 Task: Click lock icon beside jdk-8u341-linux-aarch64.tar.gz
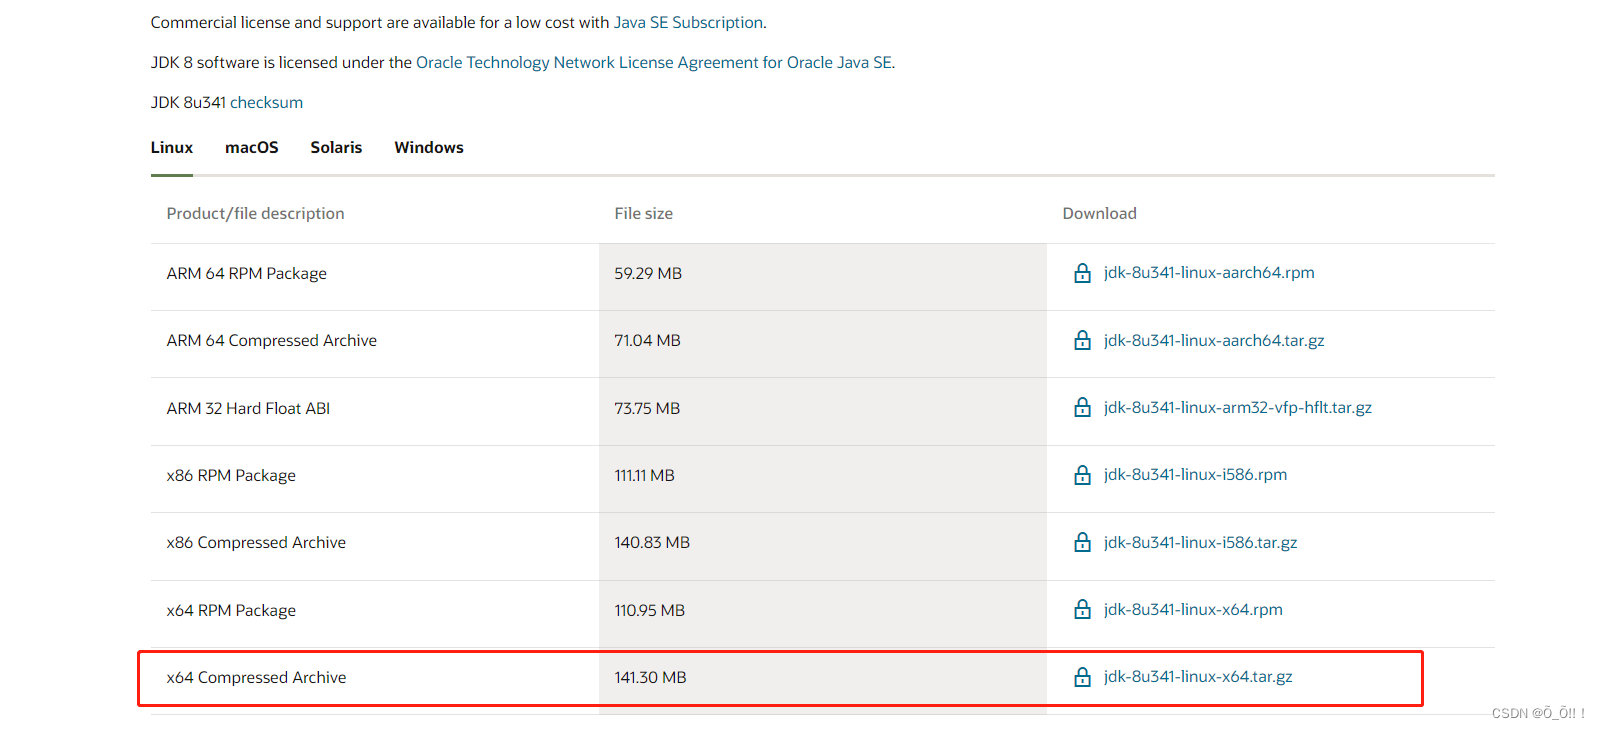[1082, 340]
